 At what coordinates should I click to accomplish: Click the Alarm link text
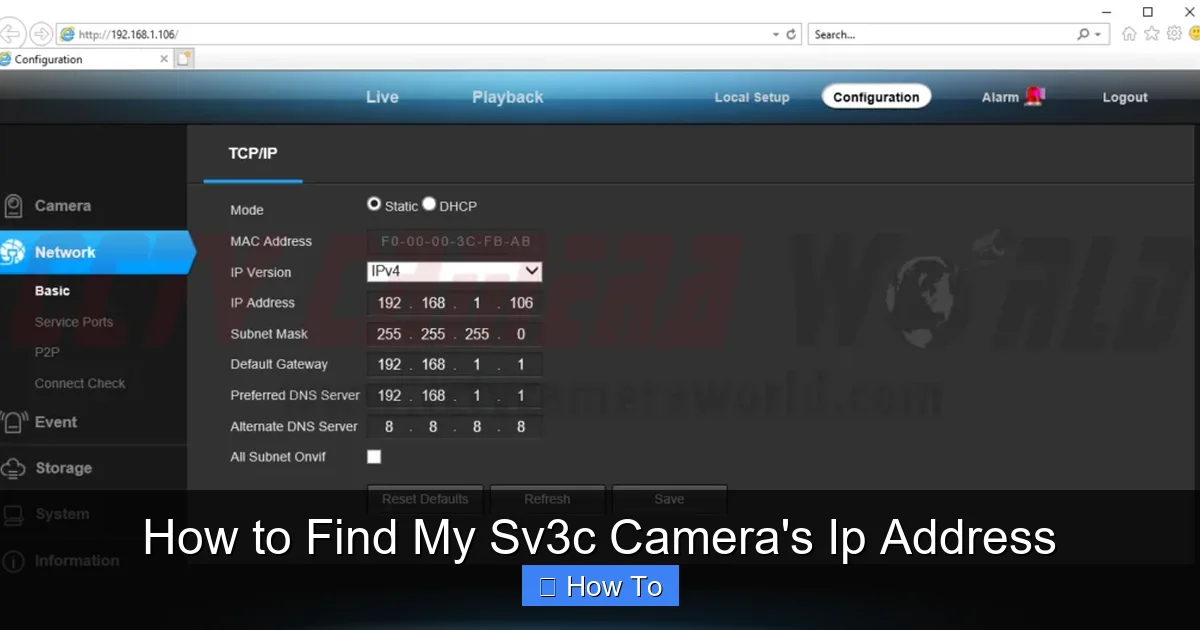(1000, 97)
